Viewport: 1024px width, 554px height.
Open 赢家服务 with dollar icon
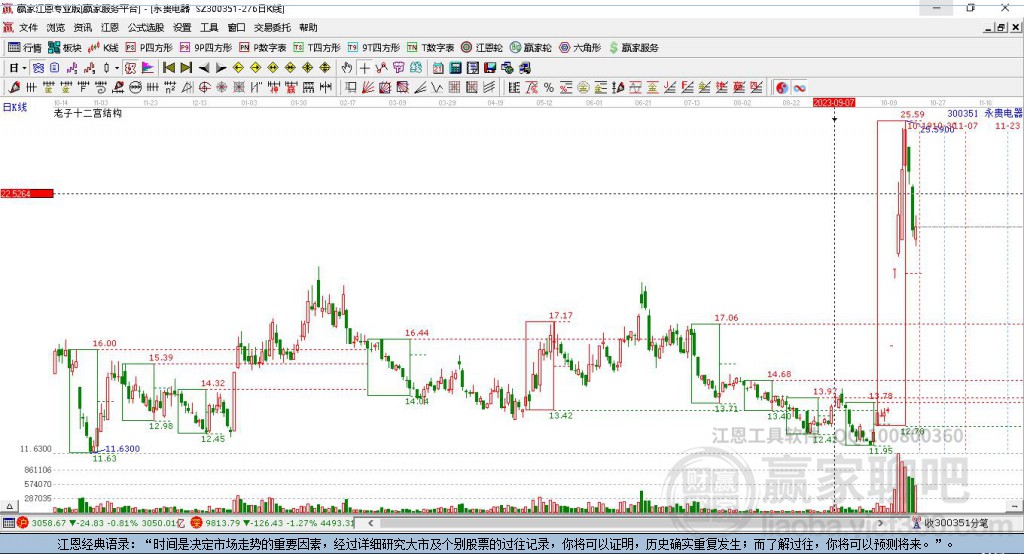(633, 48)
